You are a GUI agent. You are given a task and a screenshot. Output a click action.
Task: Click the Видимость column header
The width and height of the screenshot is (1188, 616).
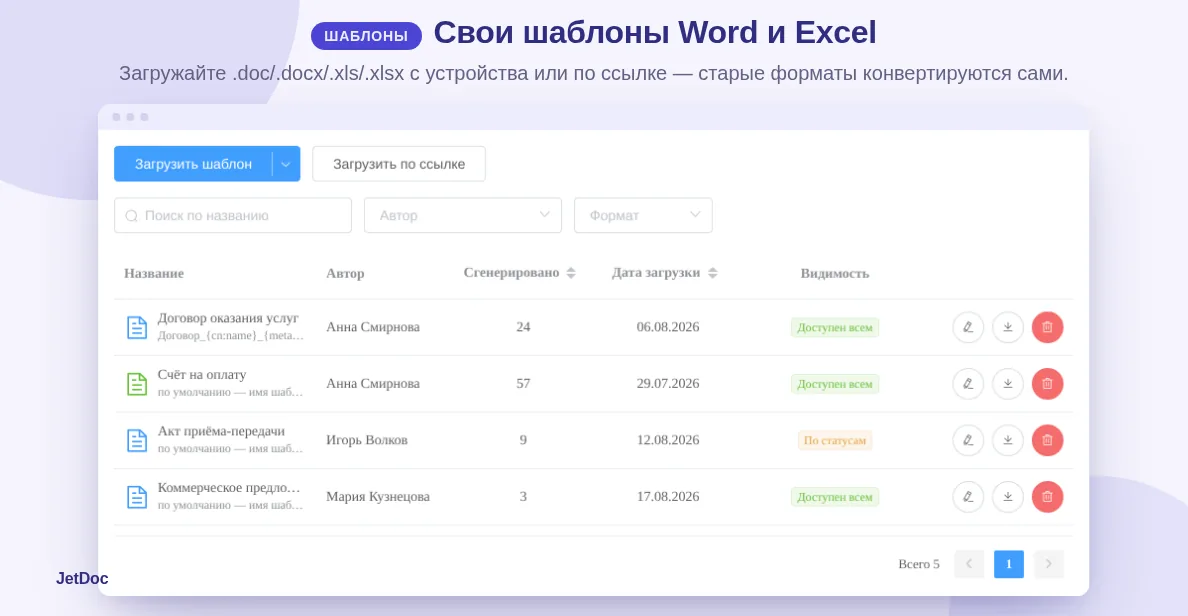[834, 274]
